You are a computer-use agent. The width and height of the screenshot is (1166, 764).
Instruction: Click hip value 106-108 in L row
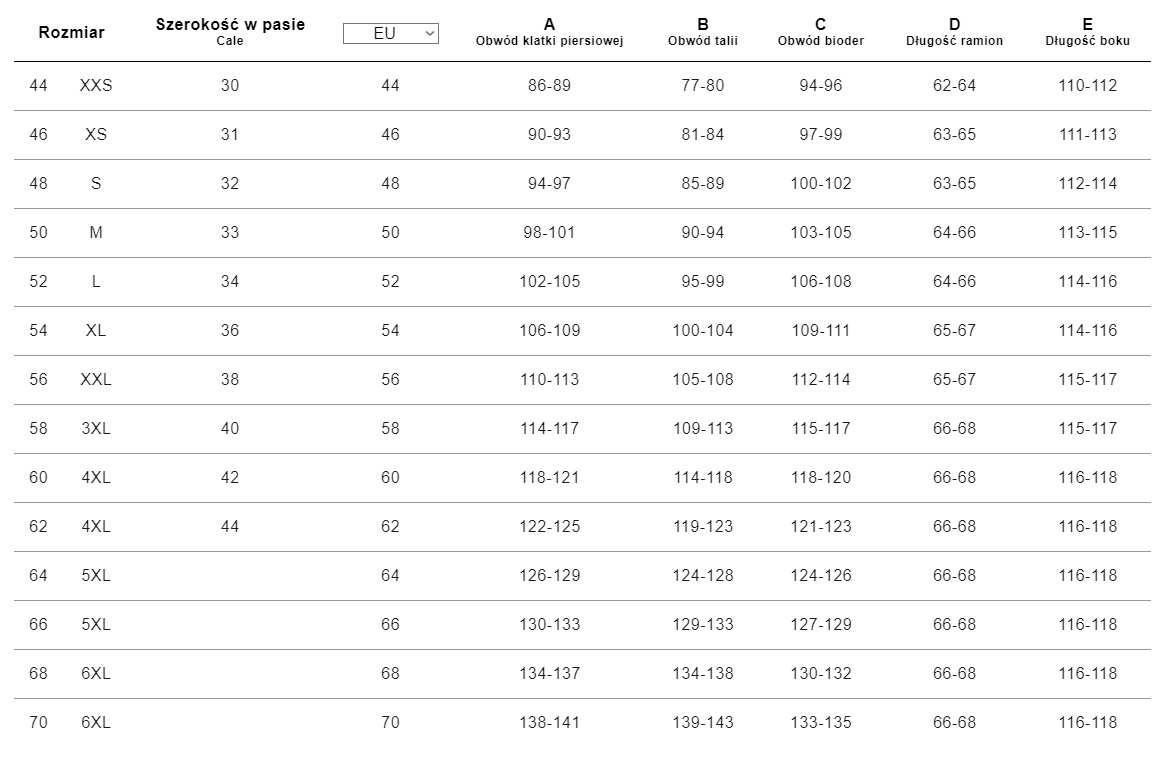coord(820,282)
